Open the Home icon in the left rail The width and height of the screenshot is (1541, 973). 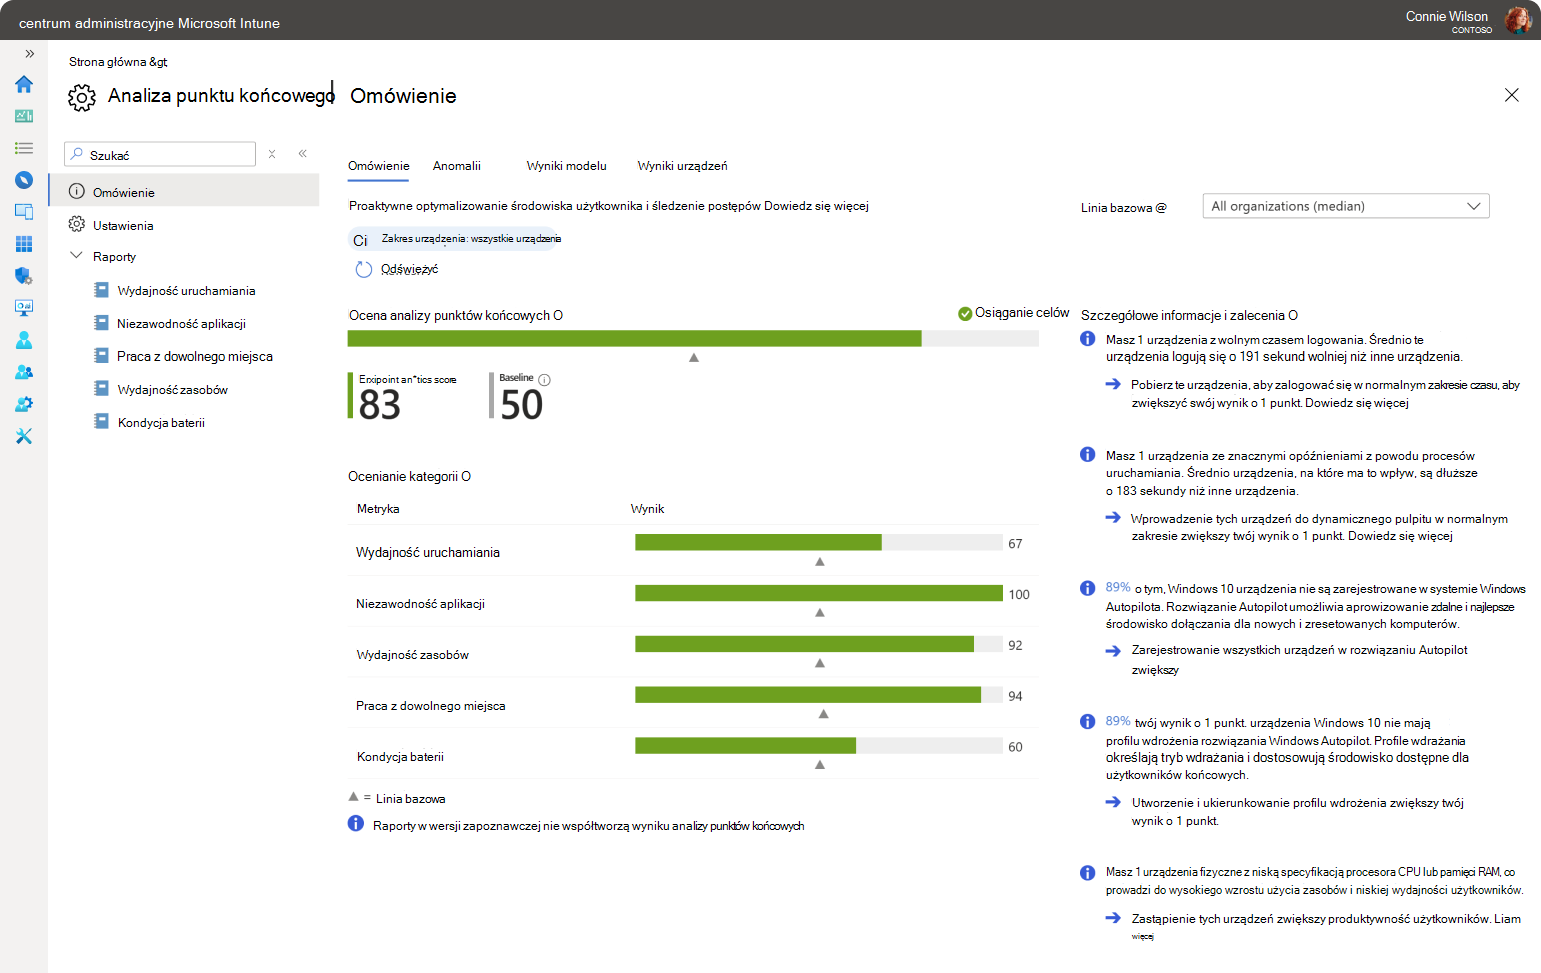click(x=24, y=84)
